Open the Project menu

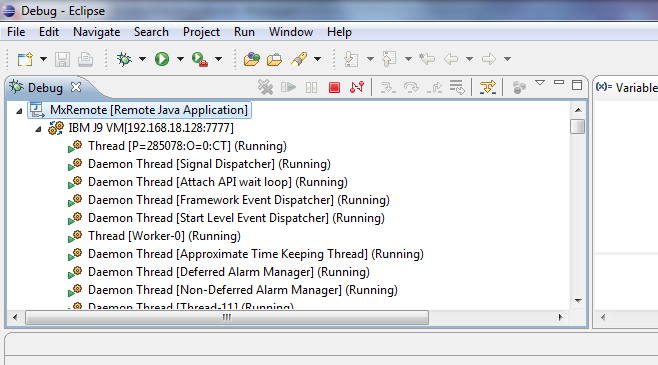coord(201,32)
